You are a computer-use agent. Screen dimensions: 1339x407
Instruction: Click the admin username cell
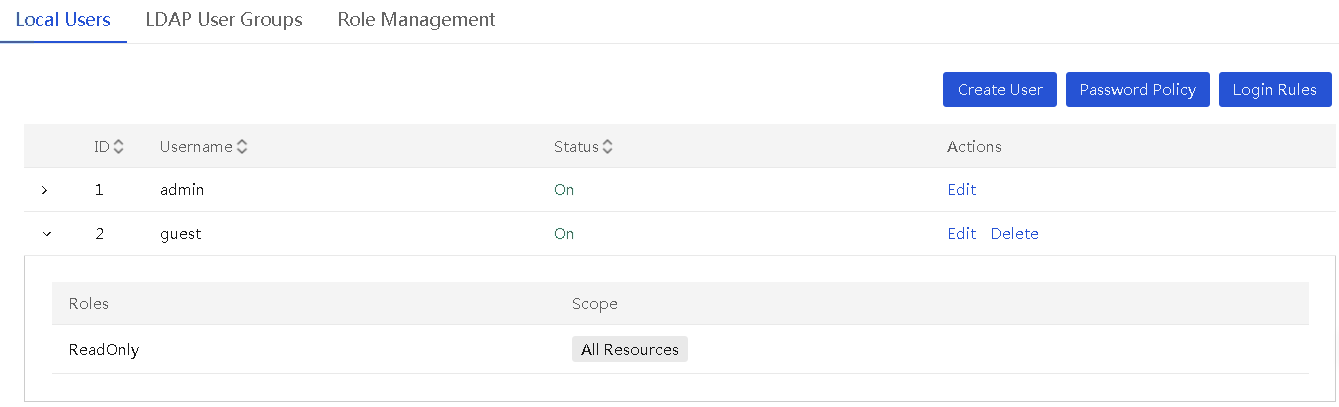click(x=182, y=190)
